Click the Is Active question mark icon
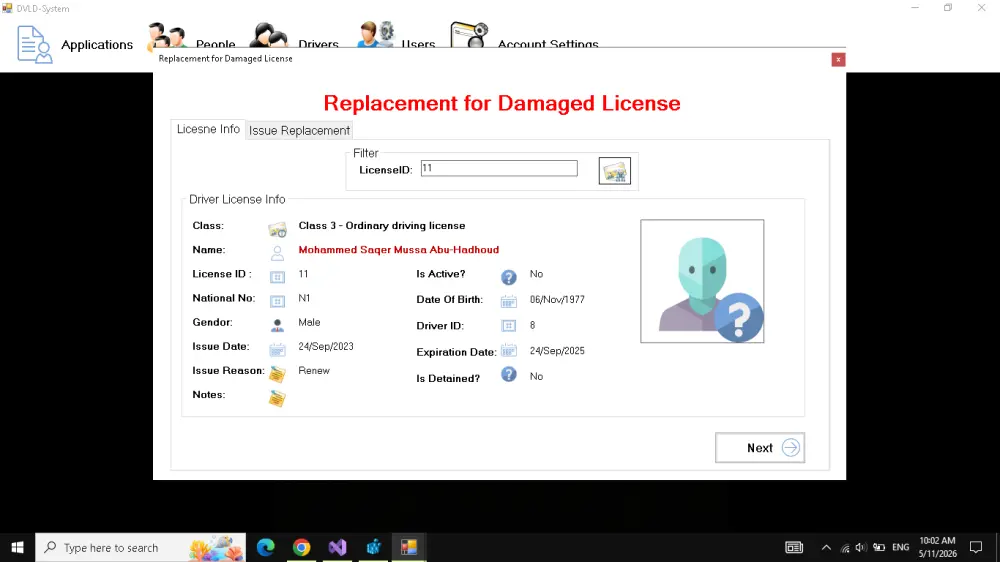 [508, 277]
